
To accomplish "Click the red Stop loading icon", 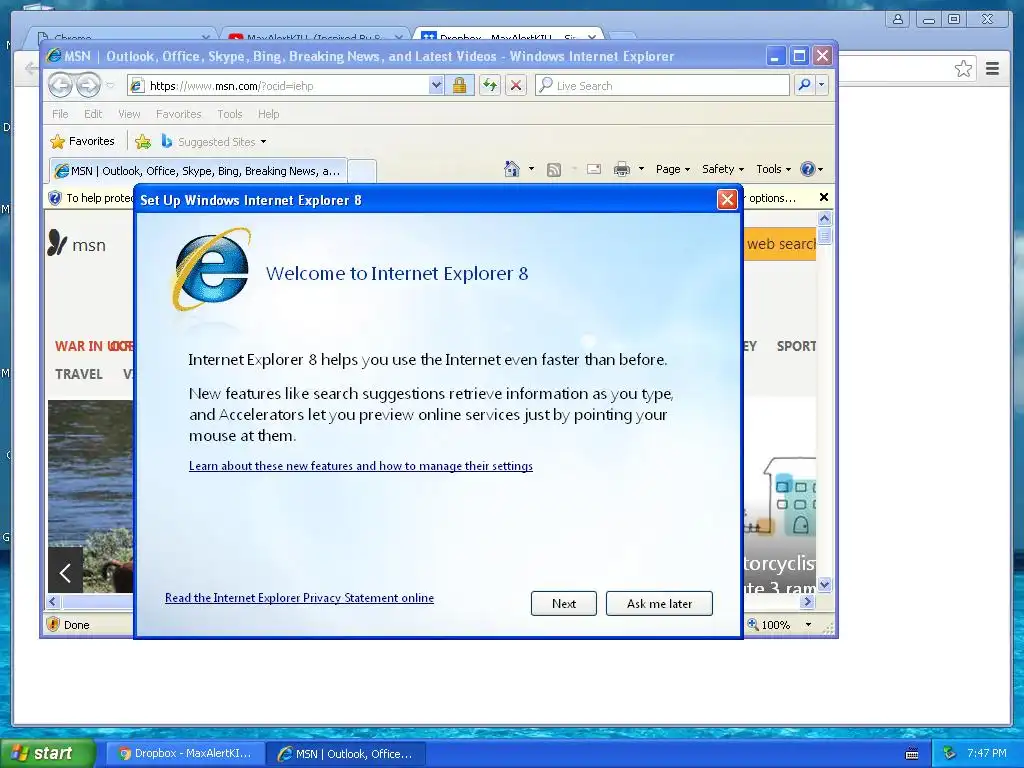I will point(516,86).
